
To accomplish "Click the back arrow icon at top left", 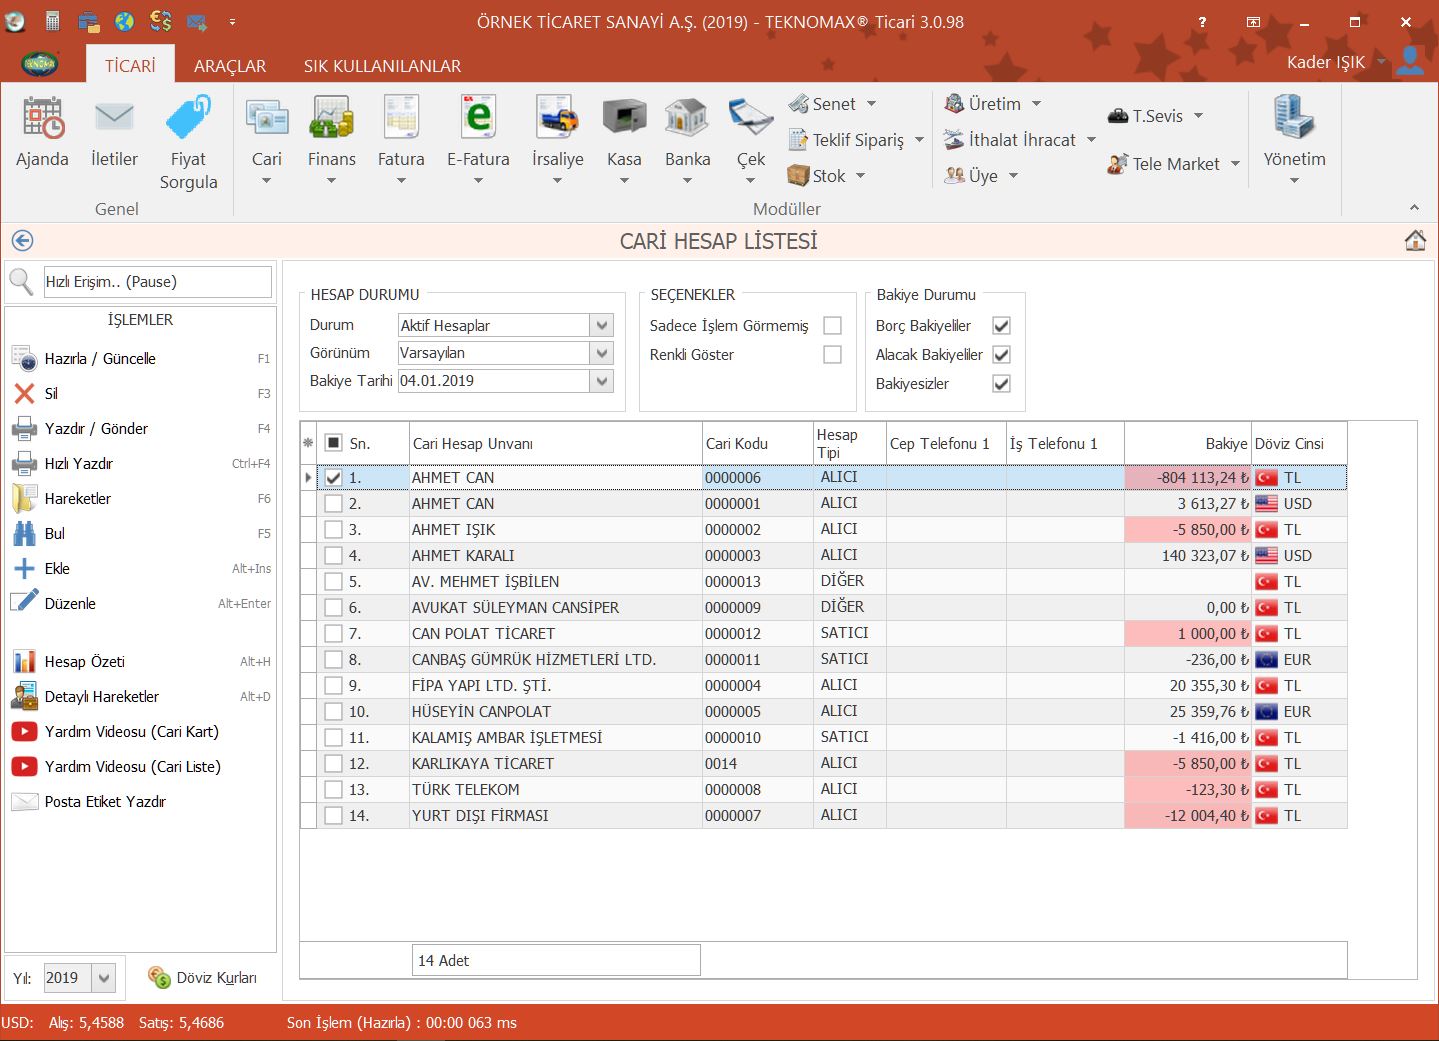I will click(22, 241).
